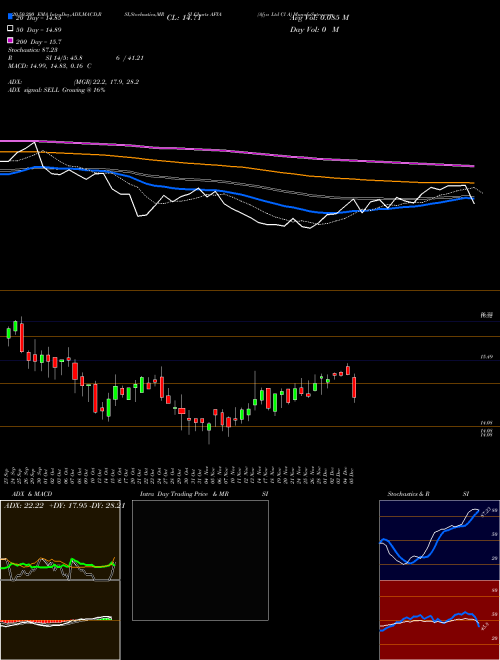Screen dimensions: 500x660
Task: Click the 'Stochastics: 87.28' reading
Action: tap(33, 50)
